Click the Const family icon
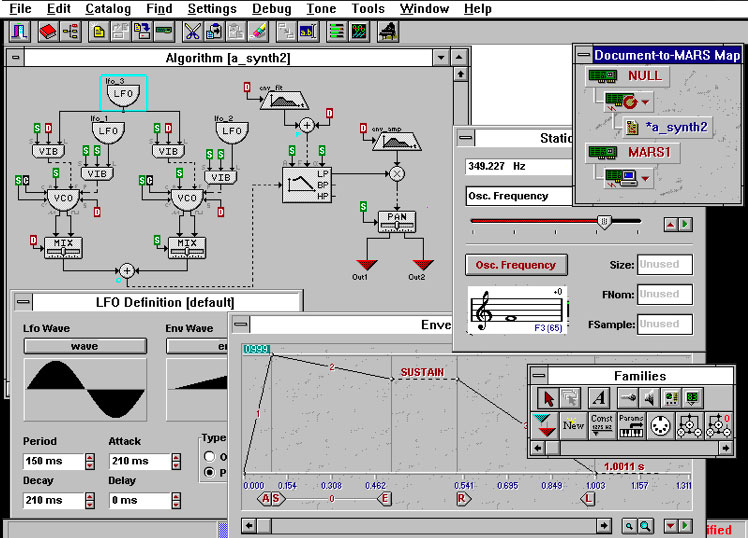 (x=602, y=424)
